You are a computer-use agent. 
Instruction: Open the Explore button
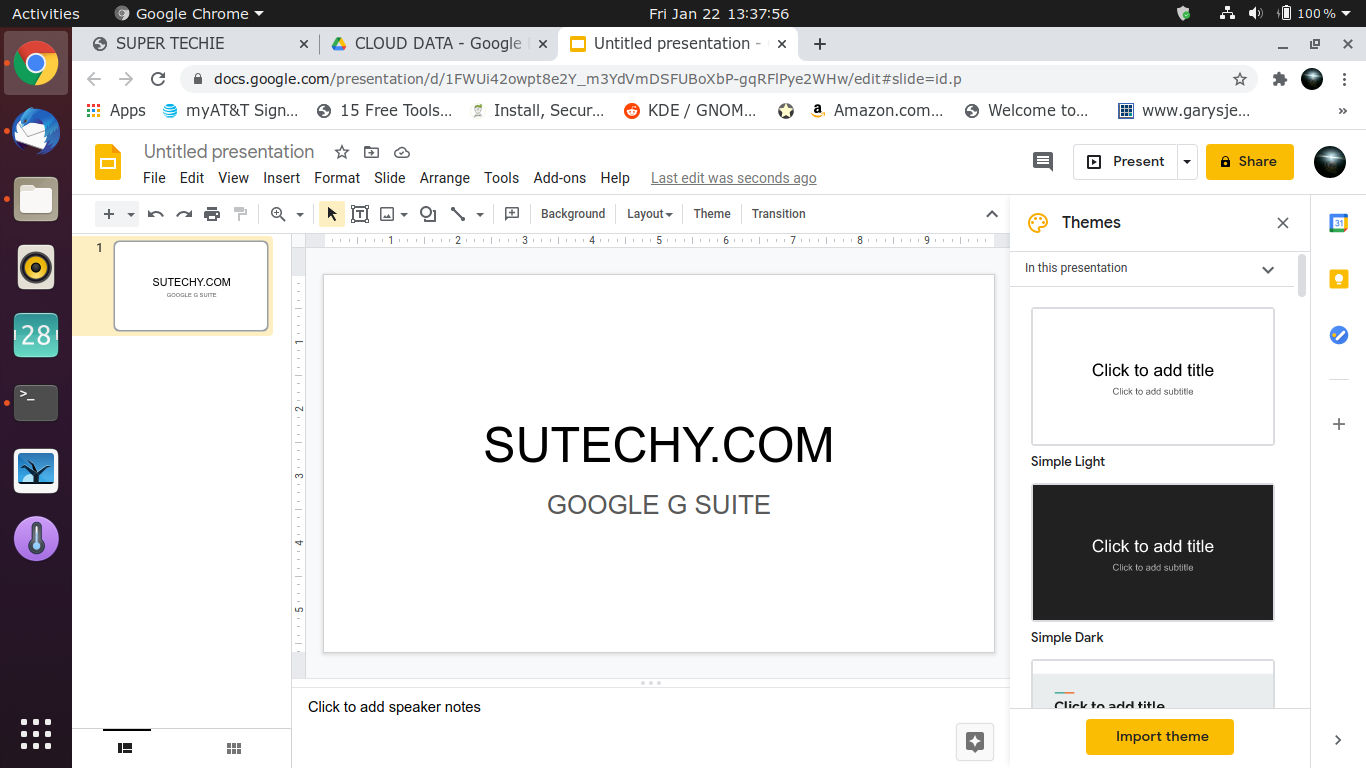pos(975,742)
